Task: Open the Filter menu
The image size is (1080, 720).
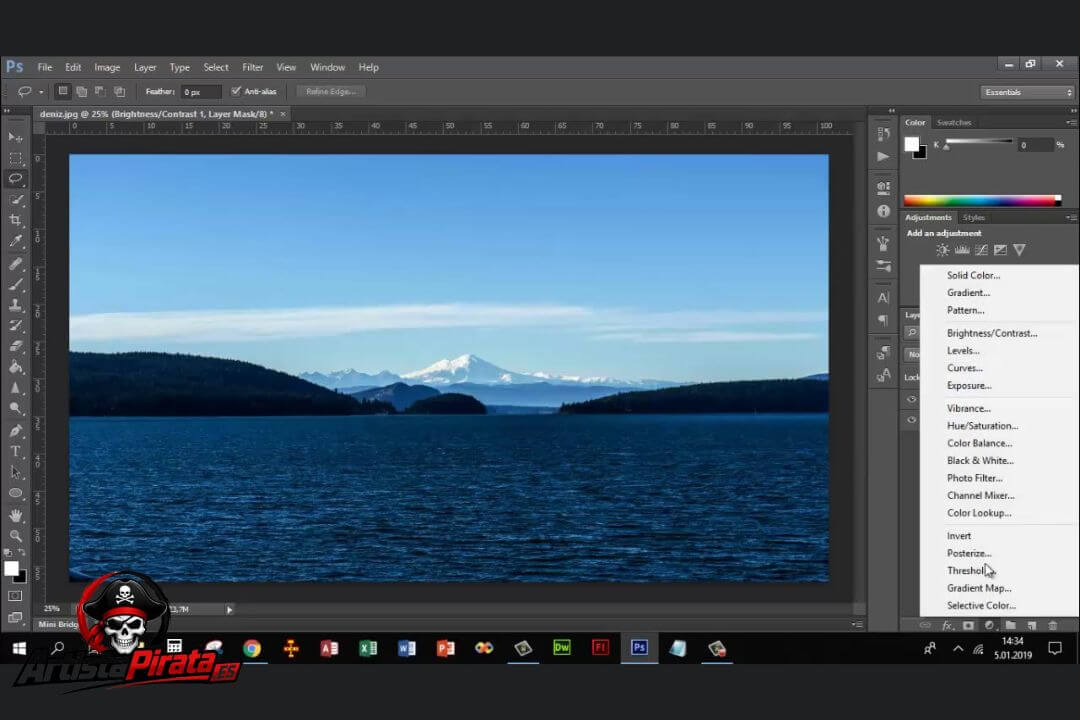Action: point(253,68)
